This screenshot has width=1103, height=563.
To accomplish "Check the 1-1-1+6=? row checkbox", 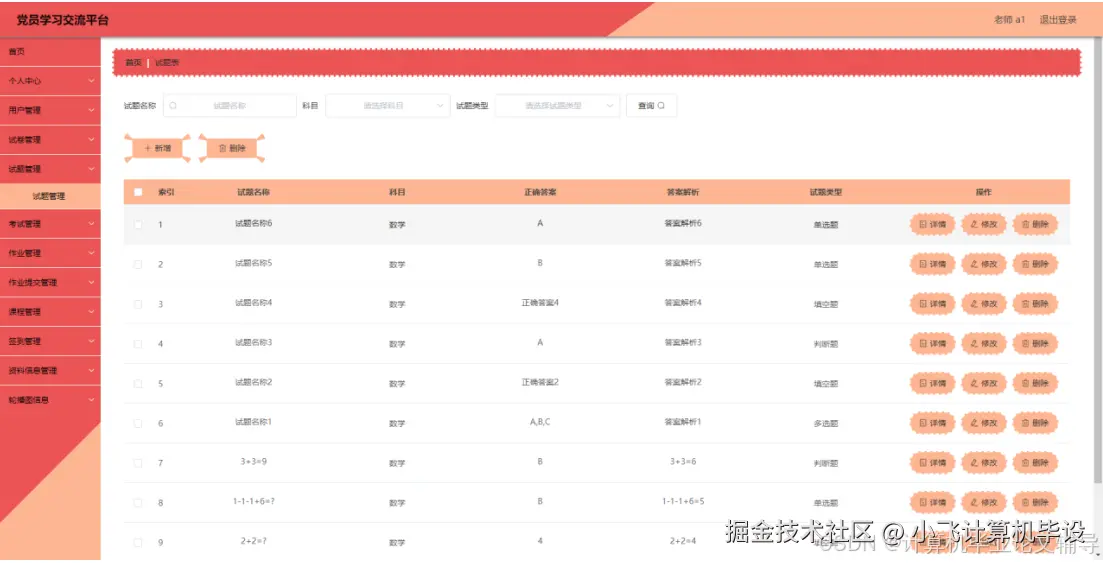I will (138, 503).
